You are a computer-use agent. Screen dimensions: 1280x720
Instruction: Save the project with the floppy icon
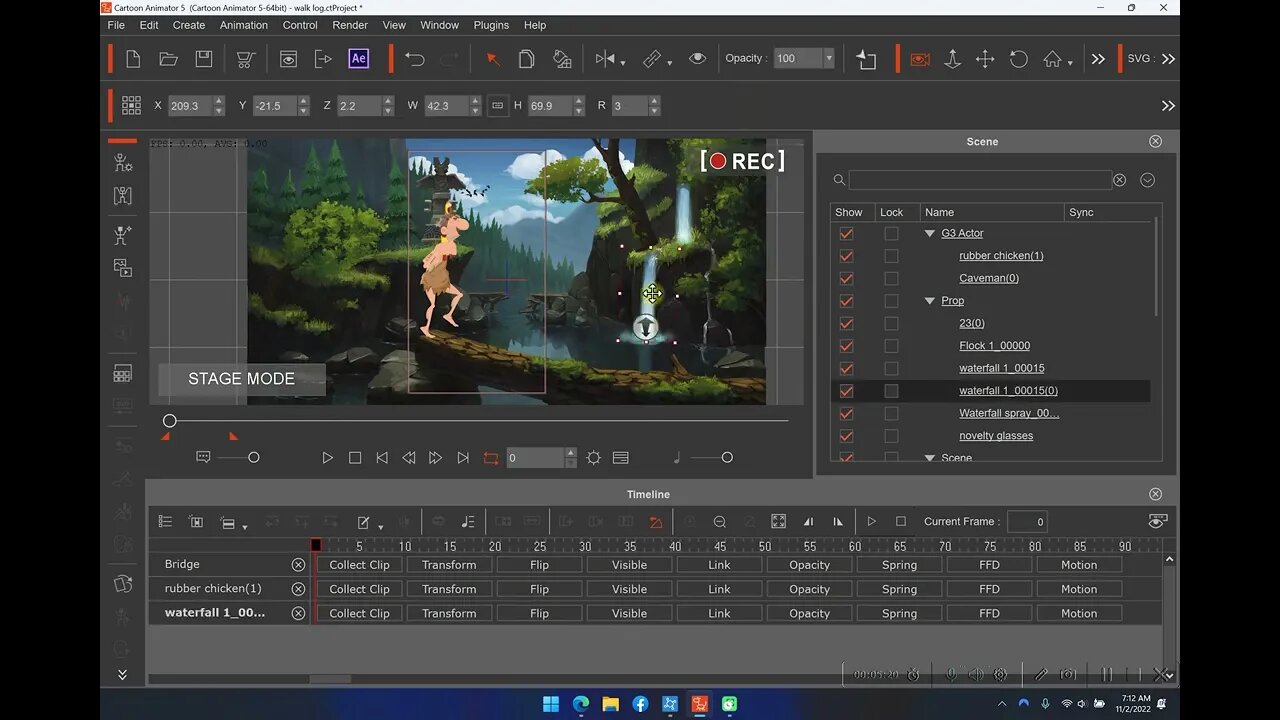(204, 59)
